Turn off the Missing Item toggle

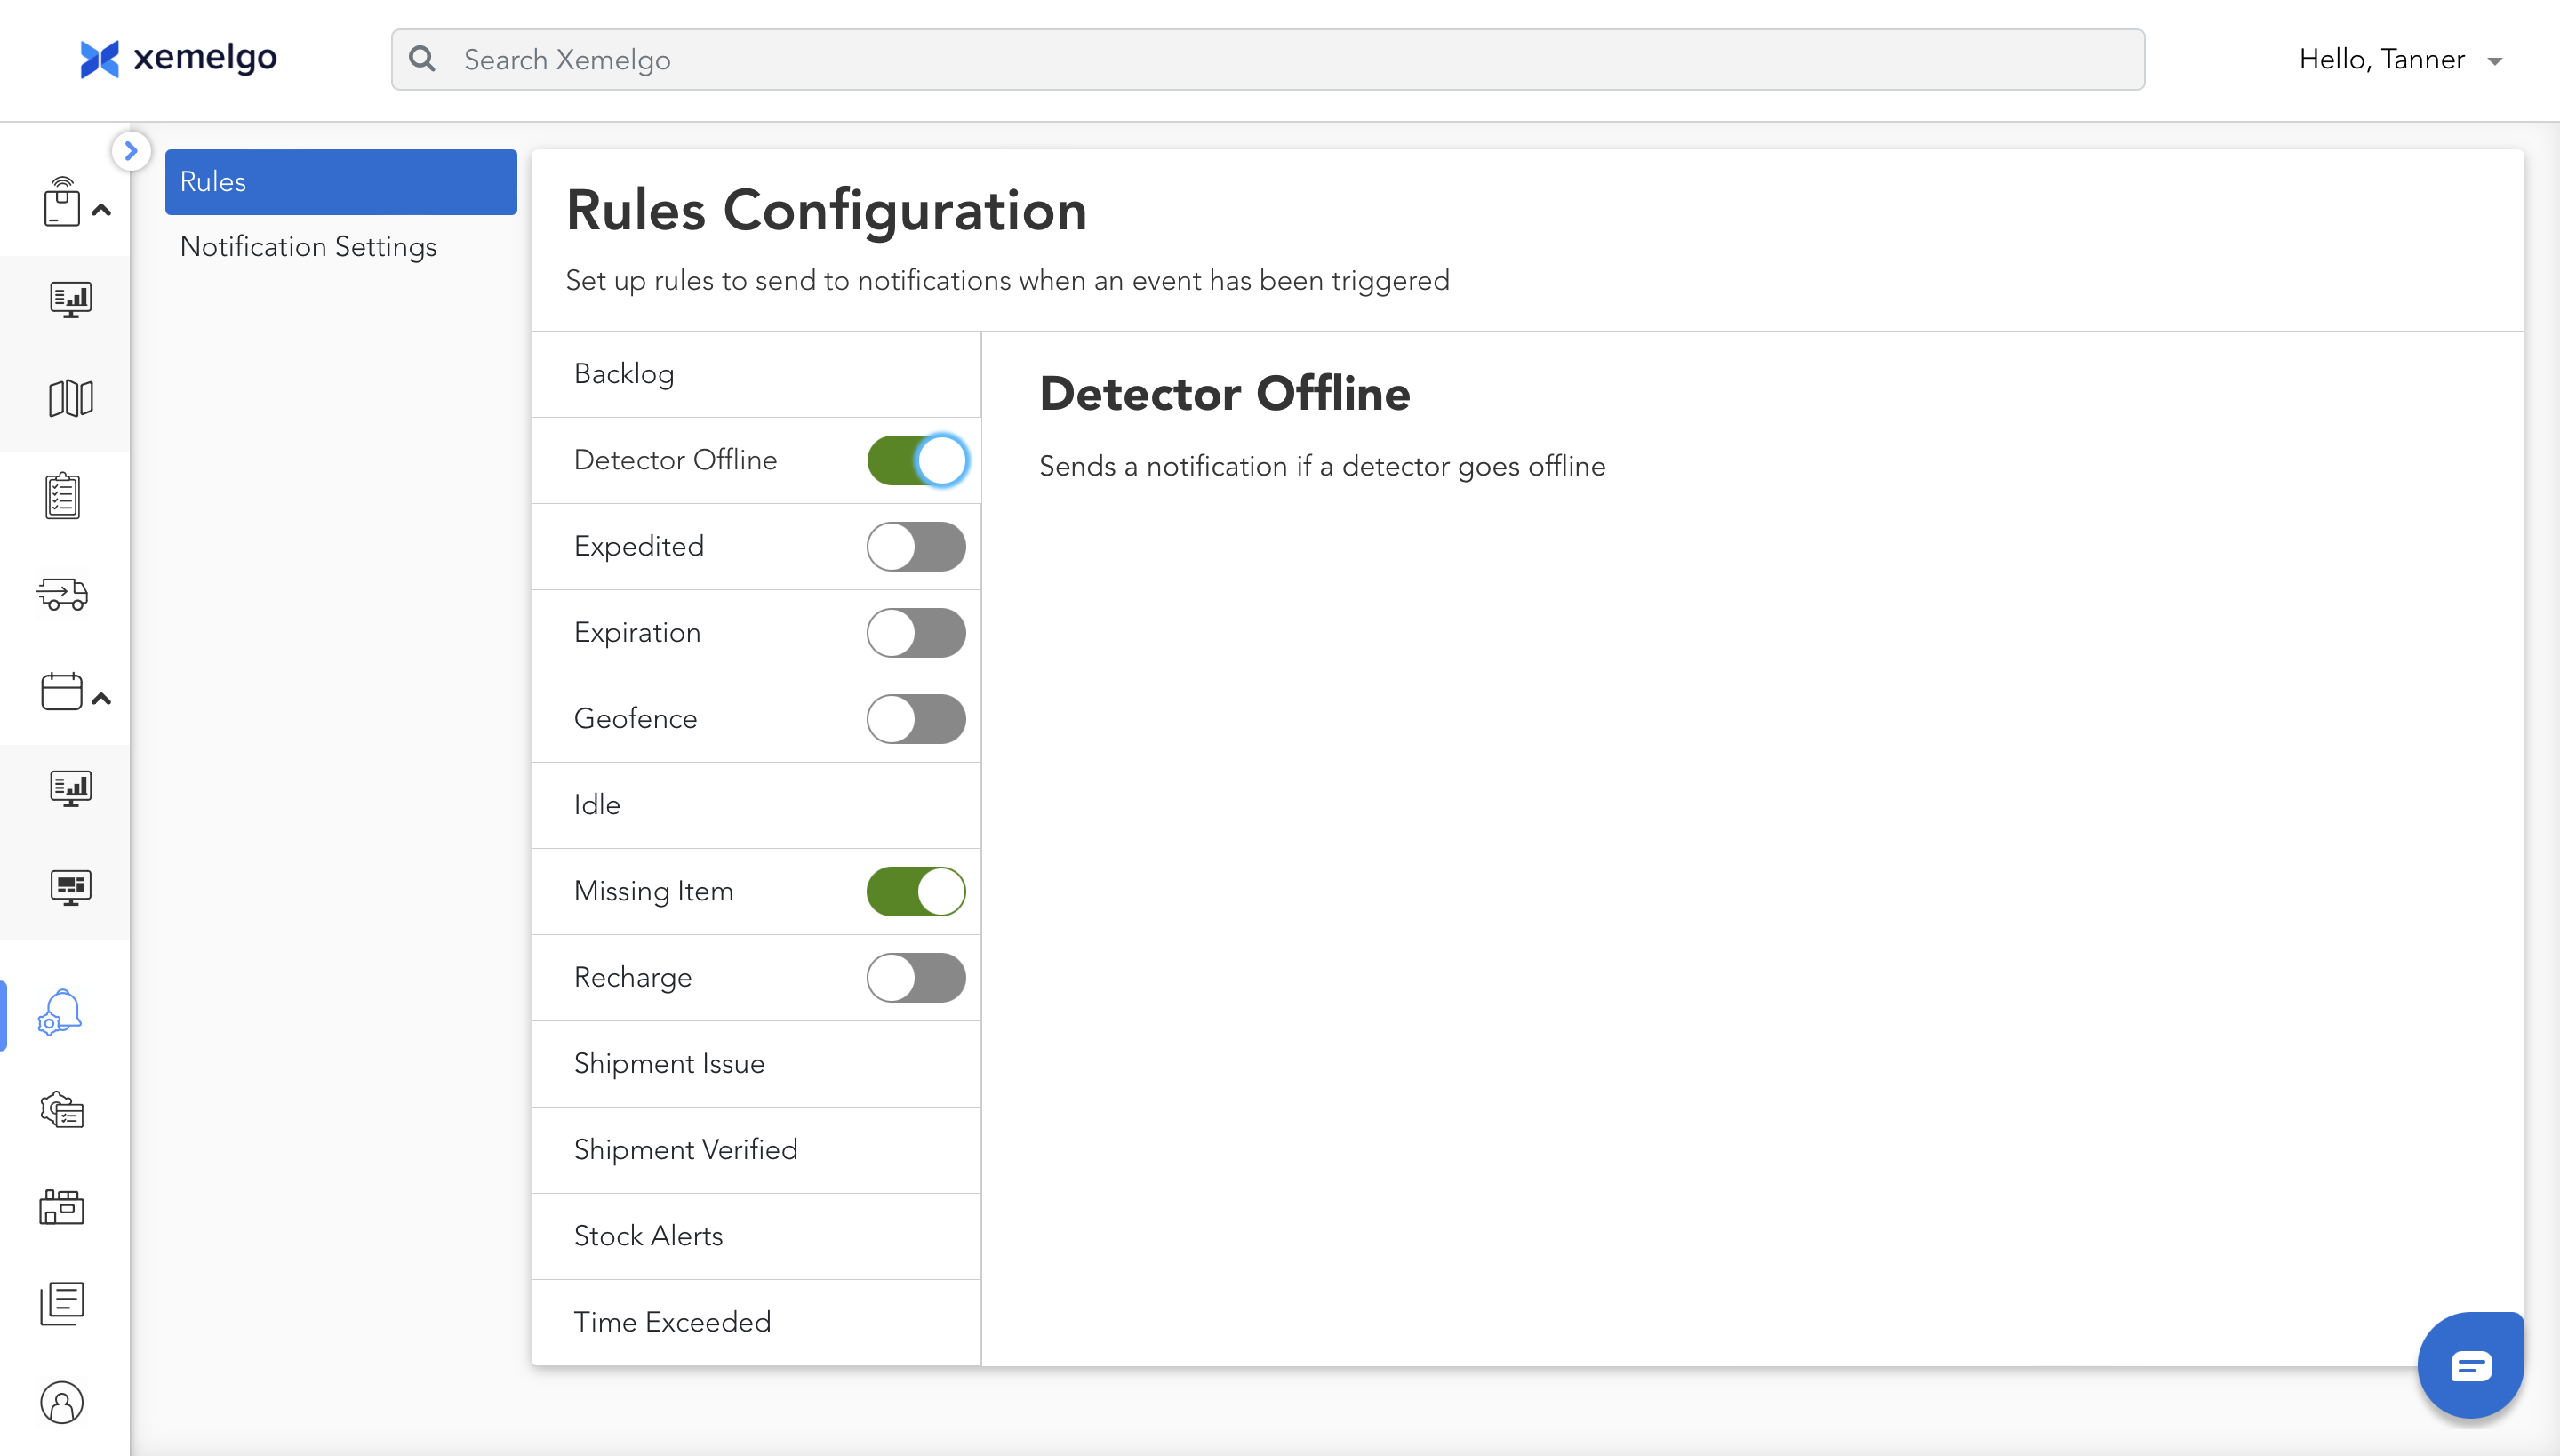coord(916,891)
